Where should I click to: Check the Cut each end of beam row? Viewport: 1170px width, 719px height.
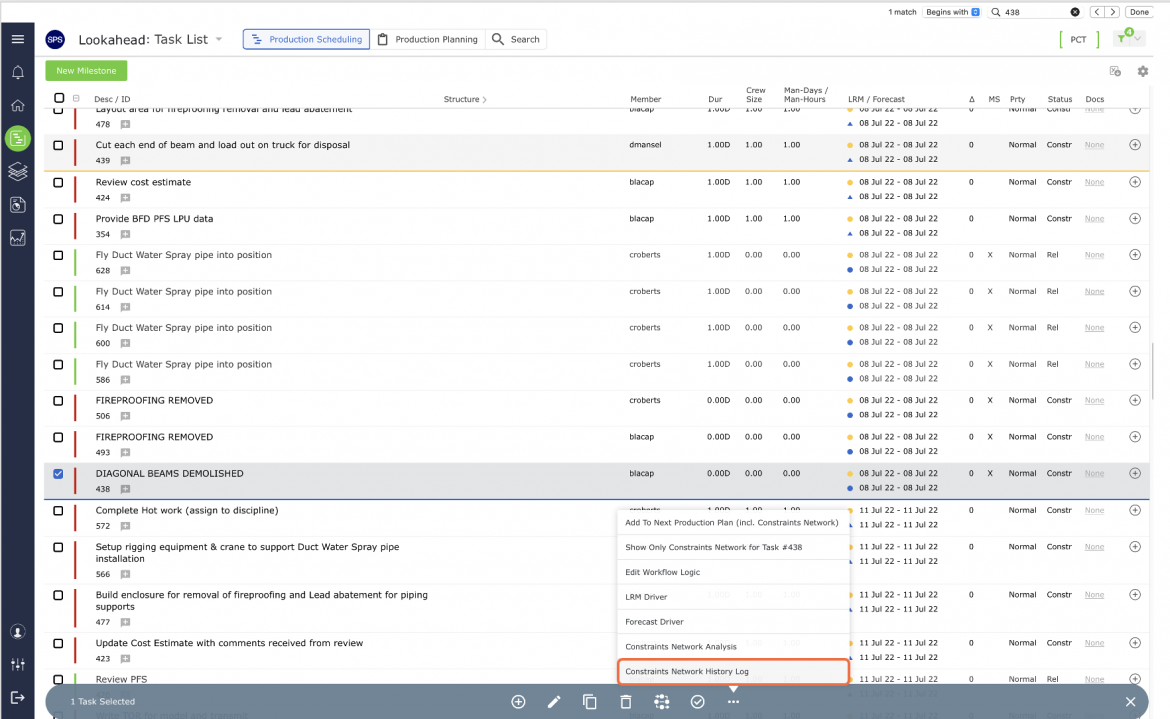pos(58,145)
